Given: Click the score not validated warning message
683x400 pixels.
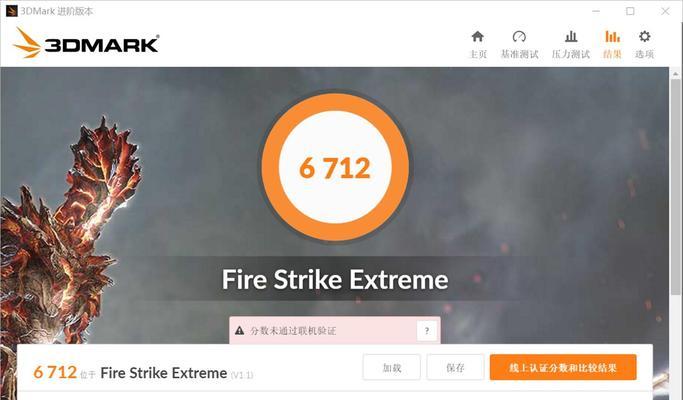Looking at the screenshot, I should (x=293, y=331).
